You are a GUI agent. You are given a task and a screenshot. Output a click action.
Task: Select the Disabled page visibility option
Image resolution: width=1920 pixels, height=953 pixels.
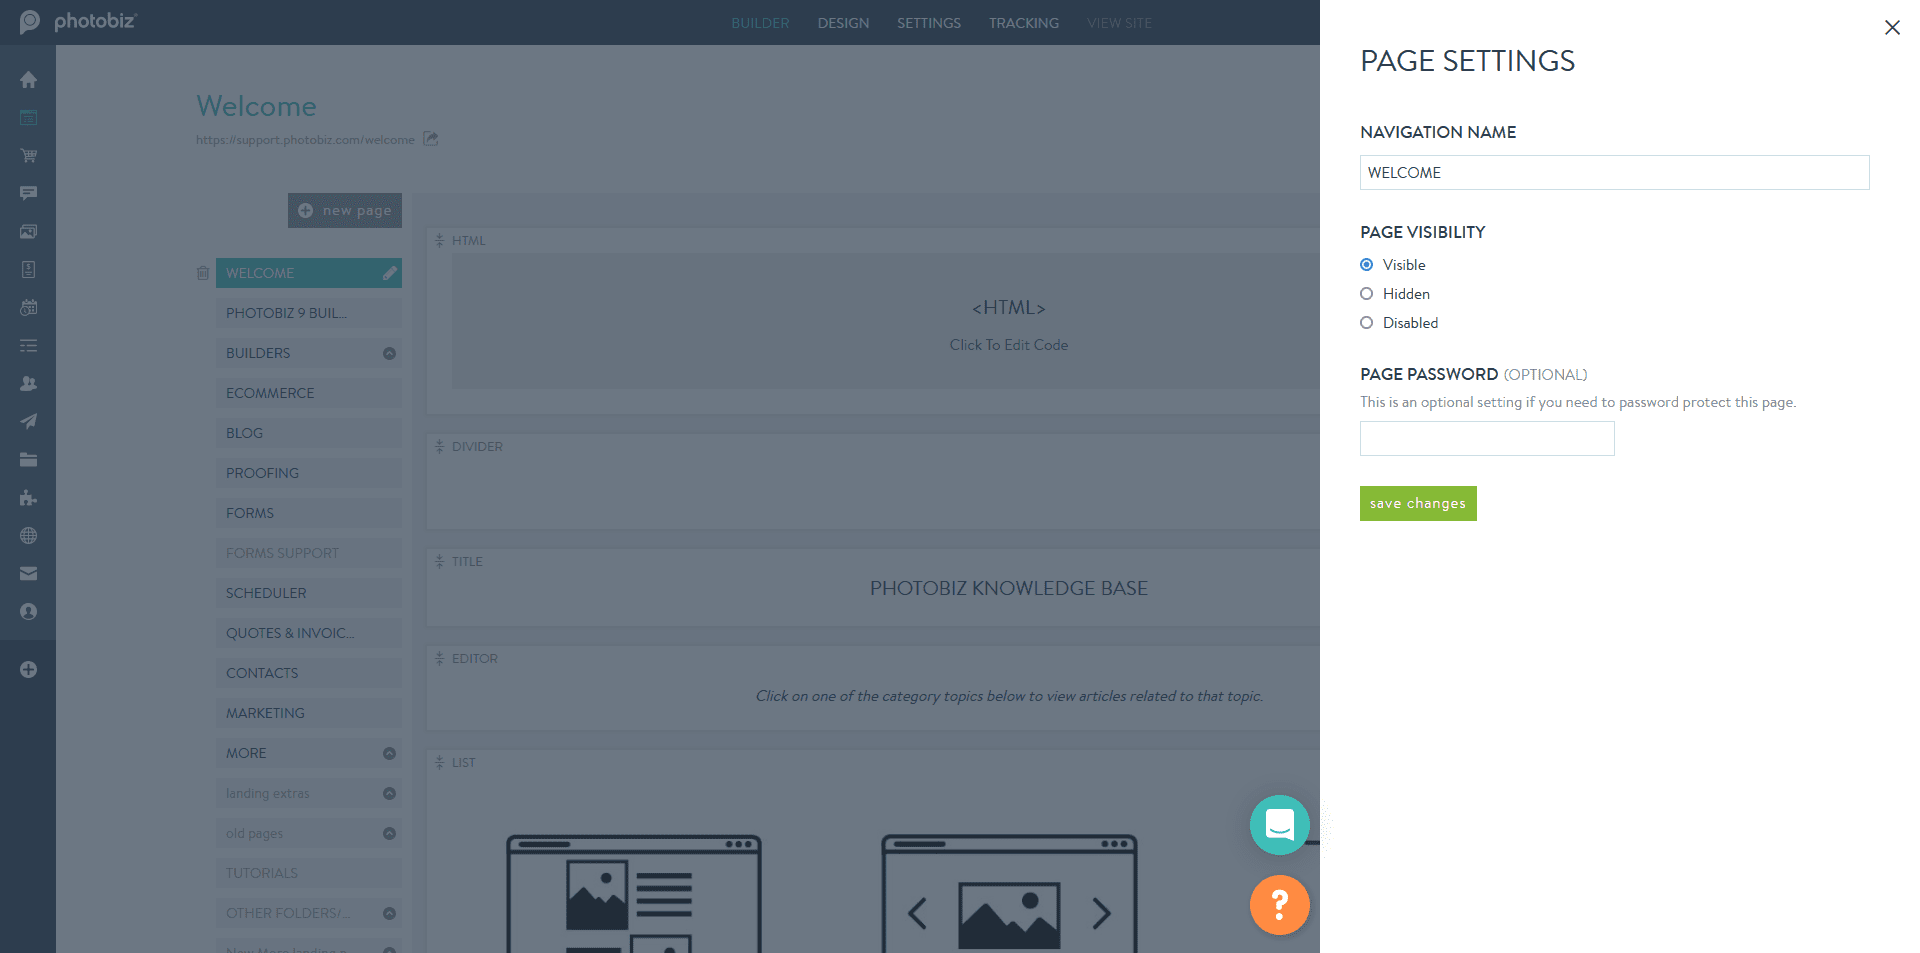pyautogui.click(x=1367, y=322)
